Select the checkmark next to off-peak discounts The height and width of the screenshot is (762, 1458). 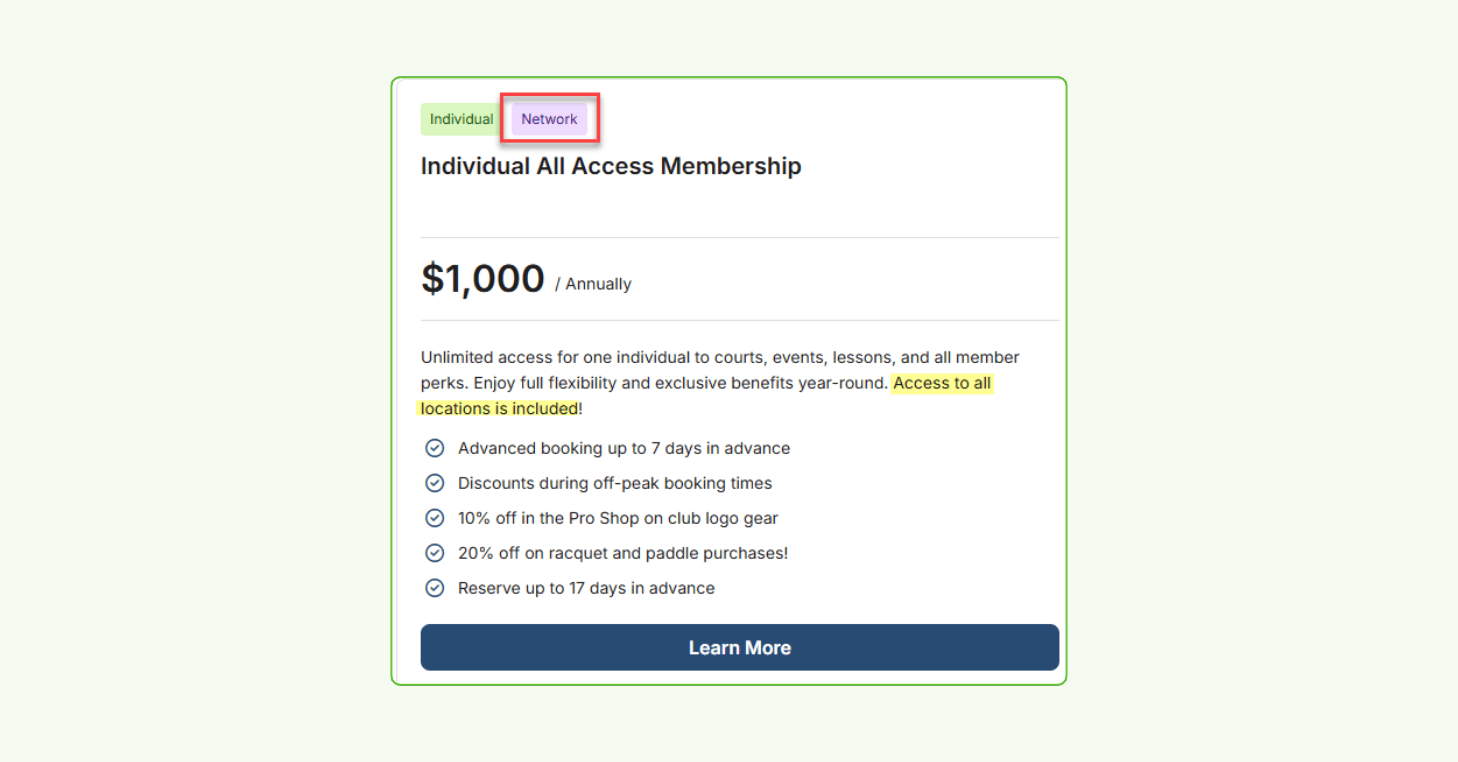tap(435, 482)
